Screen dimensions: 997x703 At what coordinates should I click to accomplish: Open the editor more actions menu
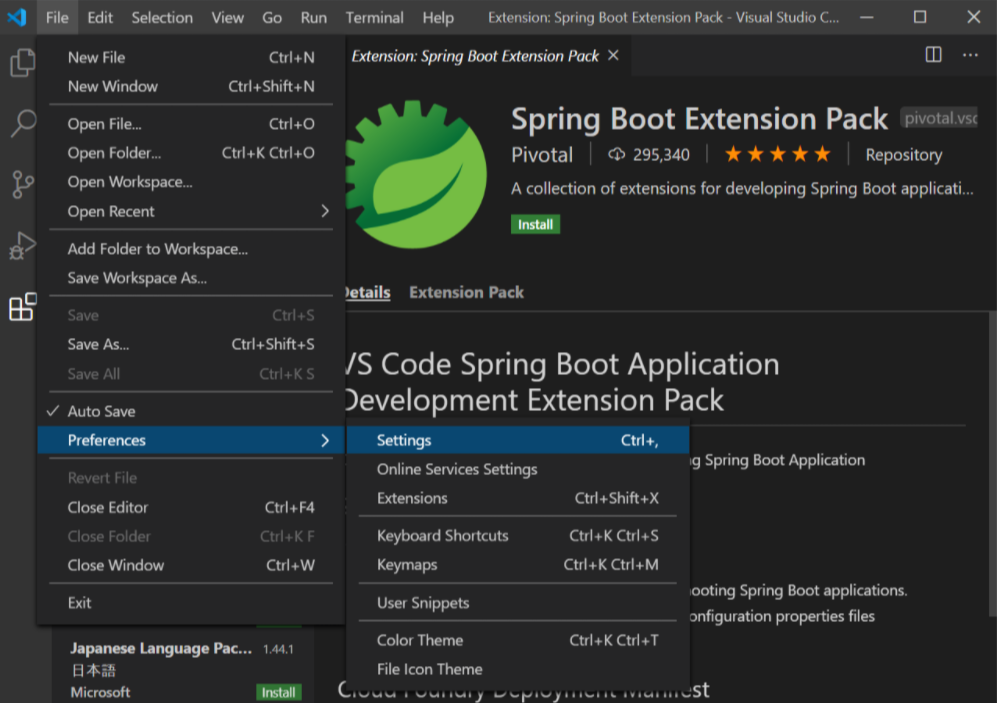click(969, 56)
